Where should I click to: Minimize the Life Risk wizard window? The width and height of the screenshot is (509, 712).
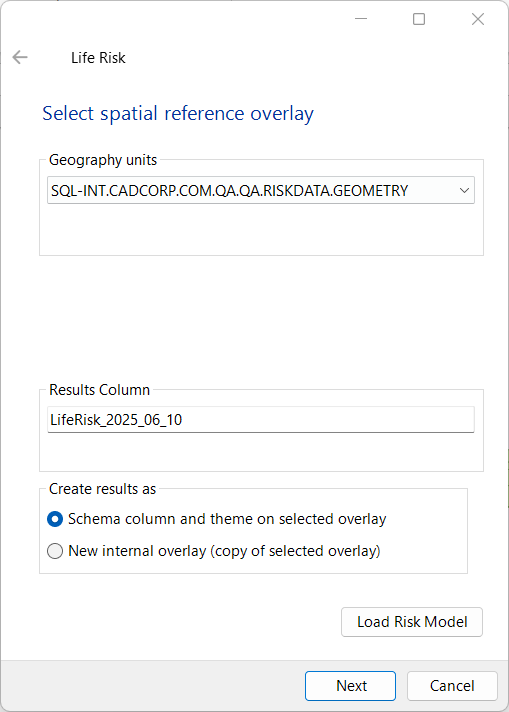tap(361, 19)
